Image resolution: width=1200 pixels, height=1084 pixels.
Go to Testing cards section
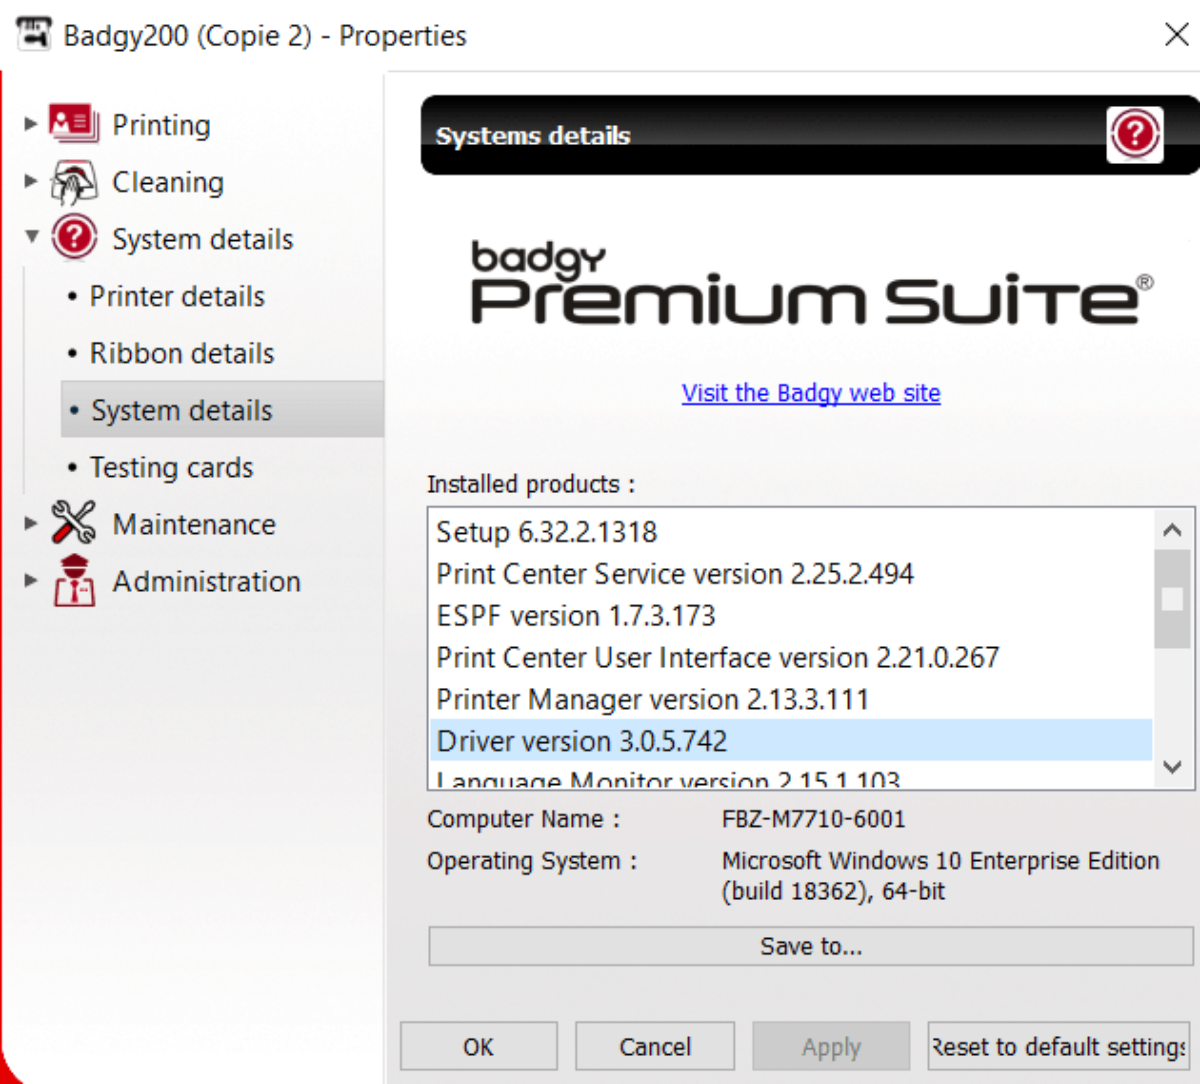point(171,467)
